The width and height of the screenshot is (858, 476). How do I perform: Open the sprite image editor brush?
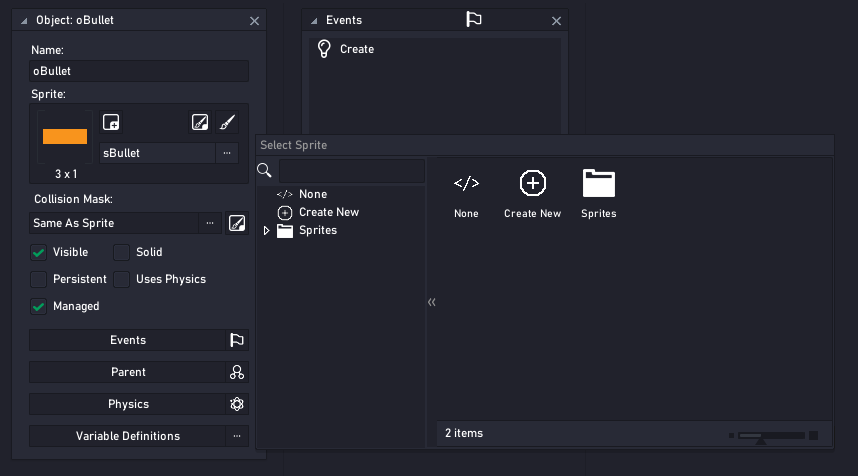tap(227, 122)
